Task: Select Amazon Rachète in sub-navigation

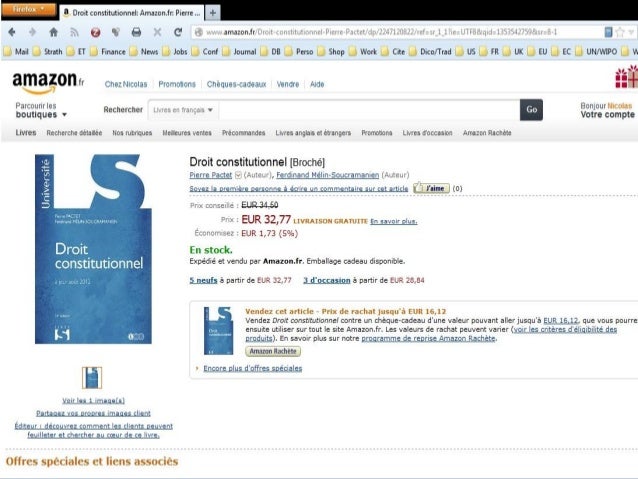Action: (487, 133)
